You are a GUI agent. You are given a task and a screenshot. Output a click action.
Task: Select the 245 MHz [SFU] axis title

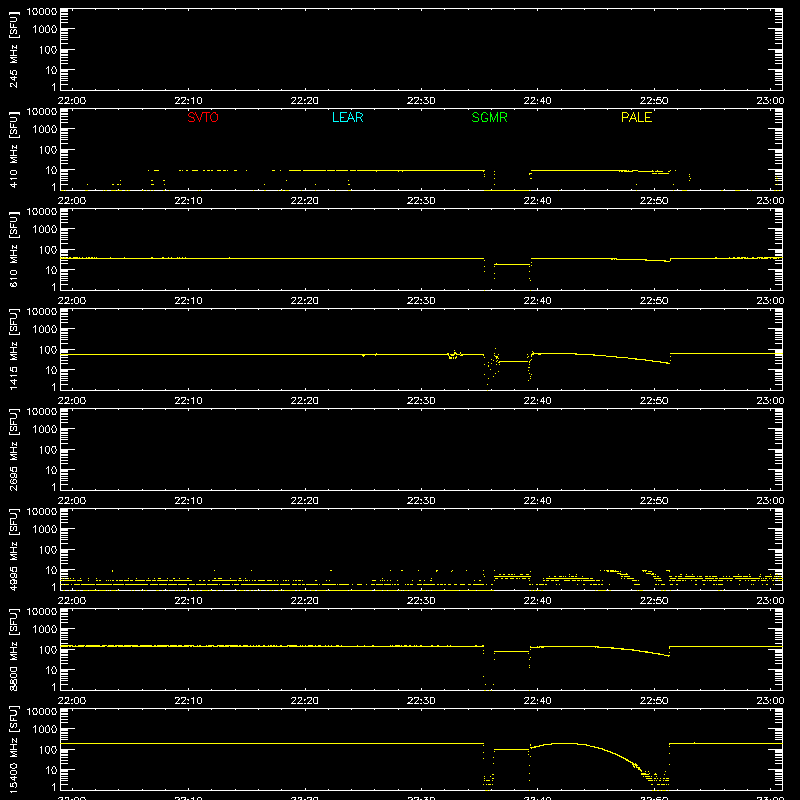pyautogui.click(x=13, y=50)
